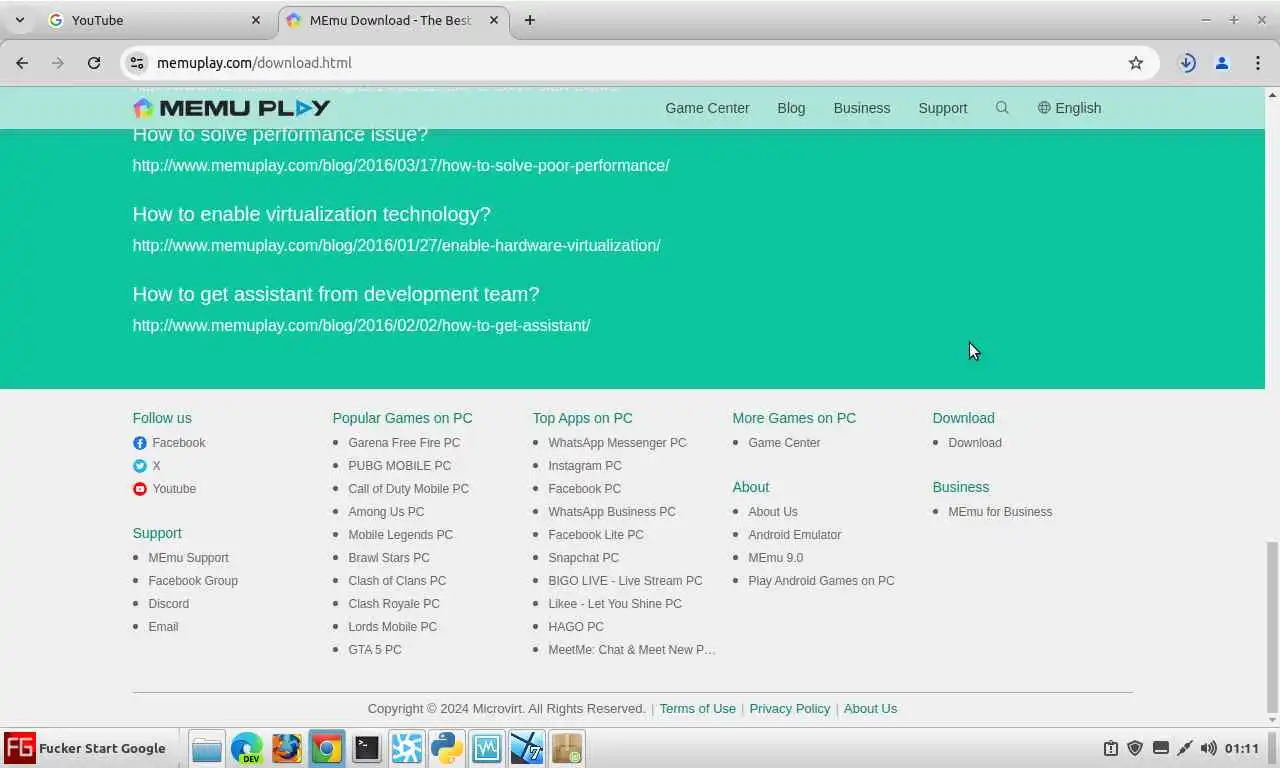The width and height of the screenshot is (1280, 768).
Task: Open the poor performance blog link
Action: (401, 166)
